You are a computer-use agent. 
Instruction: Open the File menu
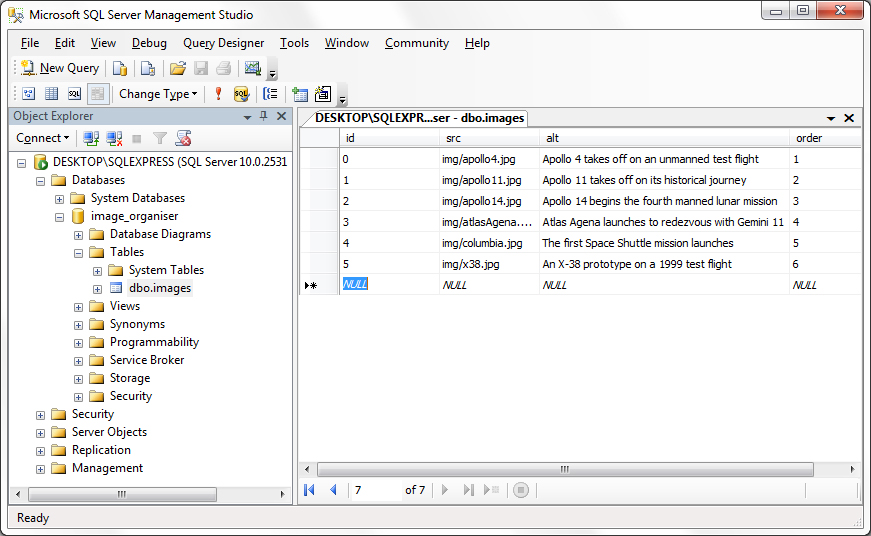30,43
